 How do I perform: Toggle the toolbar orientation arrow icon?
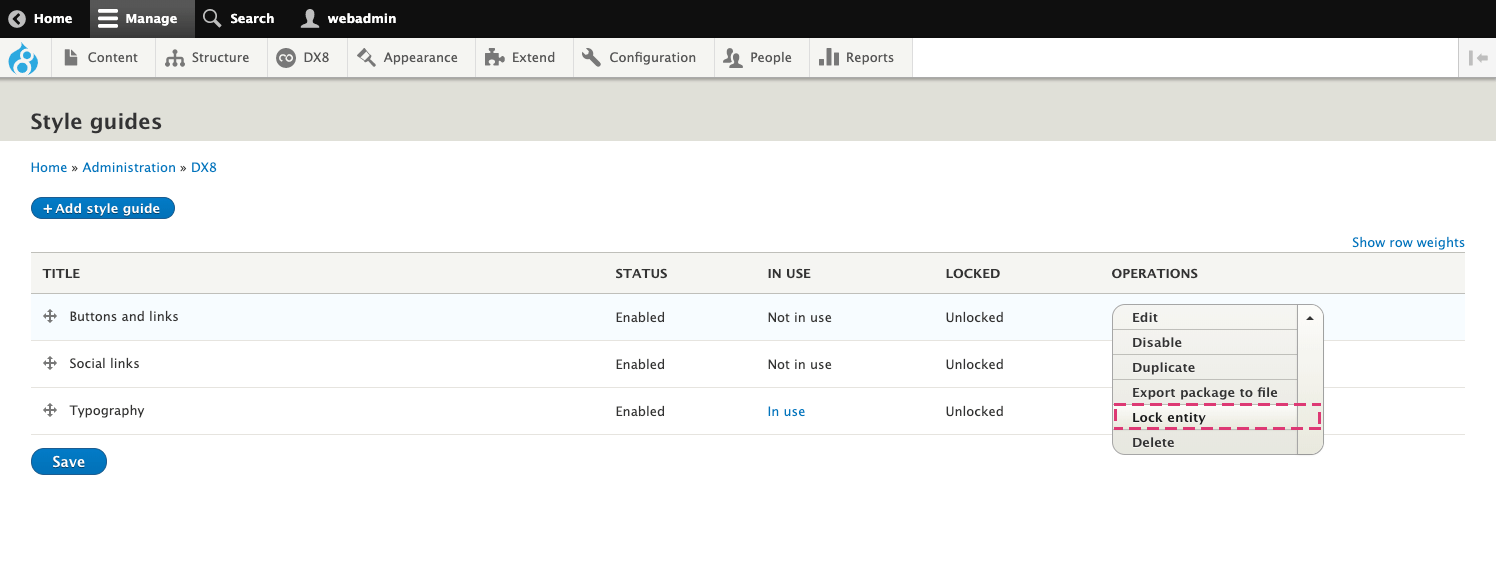click(x=1478, y=58)
